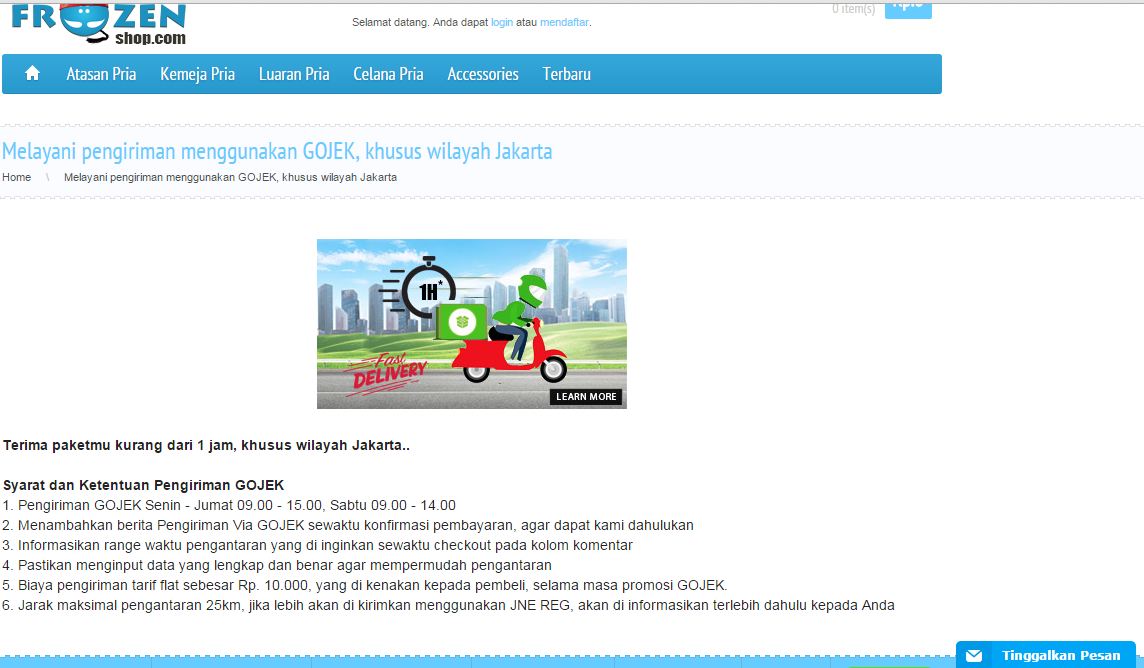Click rule 1 about Senin - Jumat hours
The image size is (1144, 668).
pyautogui.click(x=229, y=505)
